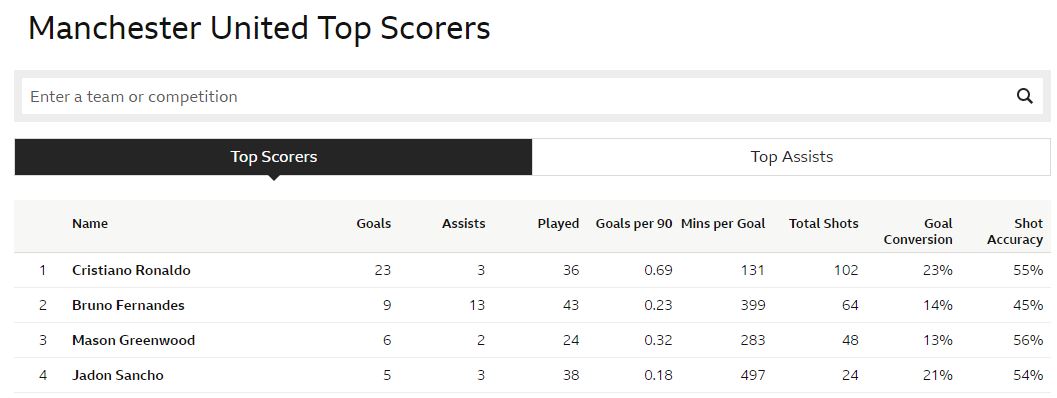Sort by Total Shots column header
This screenshot has height=398, width=1057.
point(824,224)
